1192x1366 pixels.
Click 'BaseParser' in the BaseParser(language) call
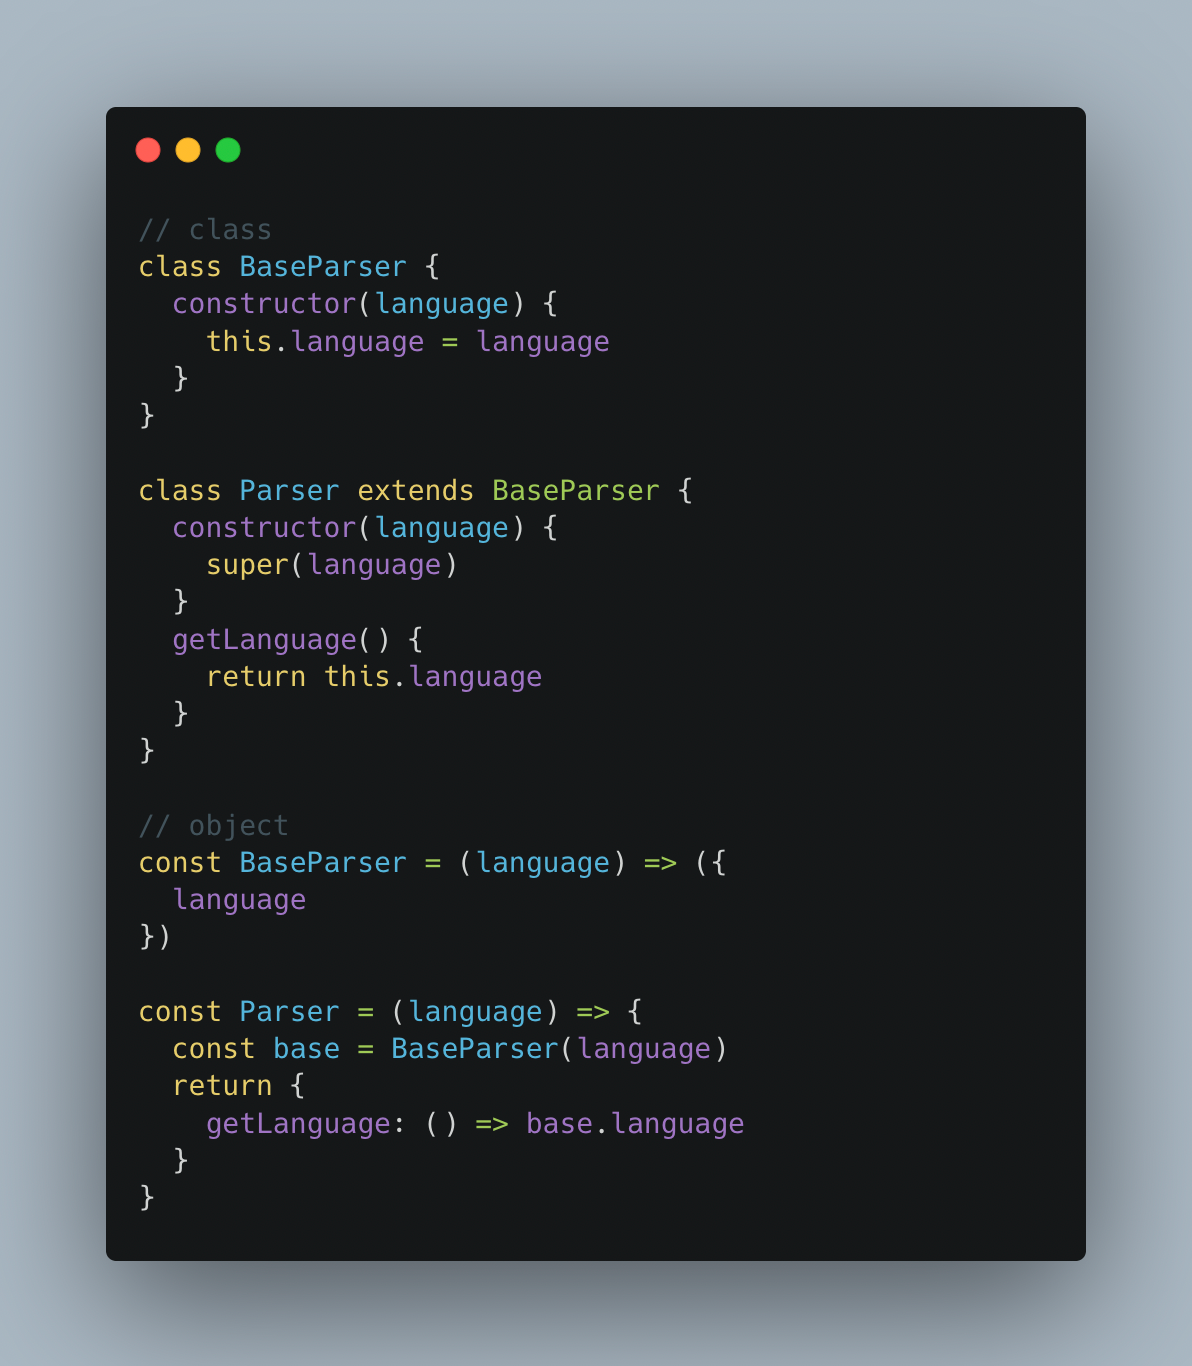tap(475, 1049)
